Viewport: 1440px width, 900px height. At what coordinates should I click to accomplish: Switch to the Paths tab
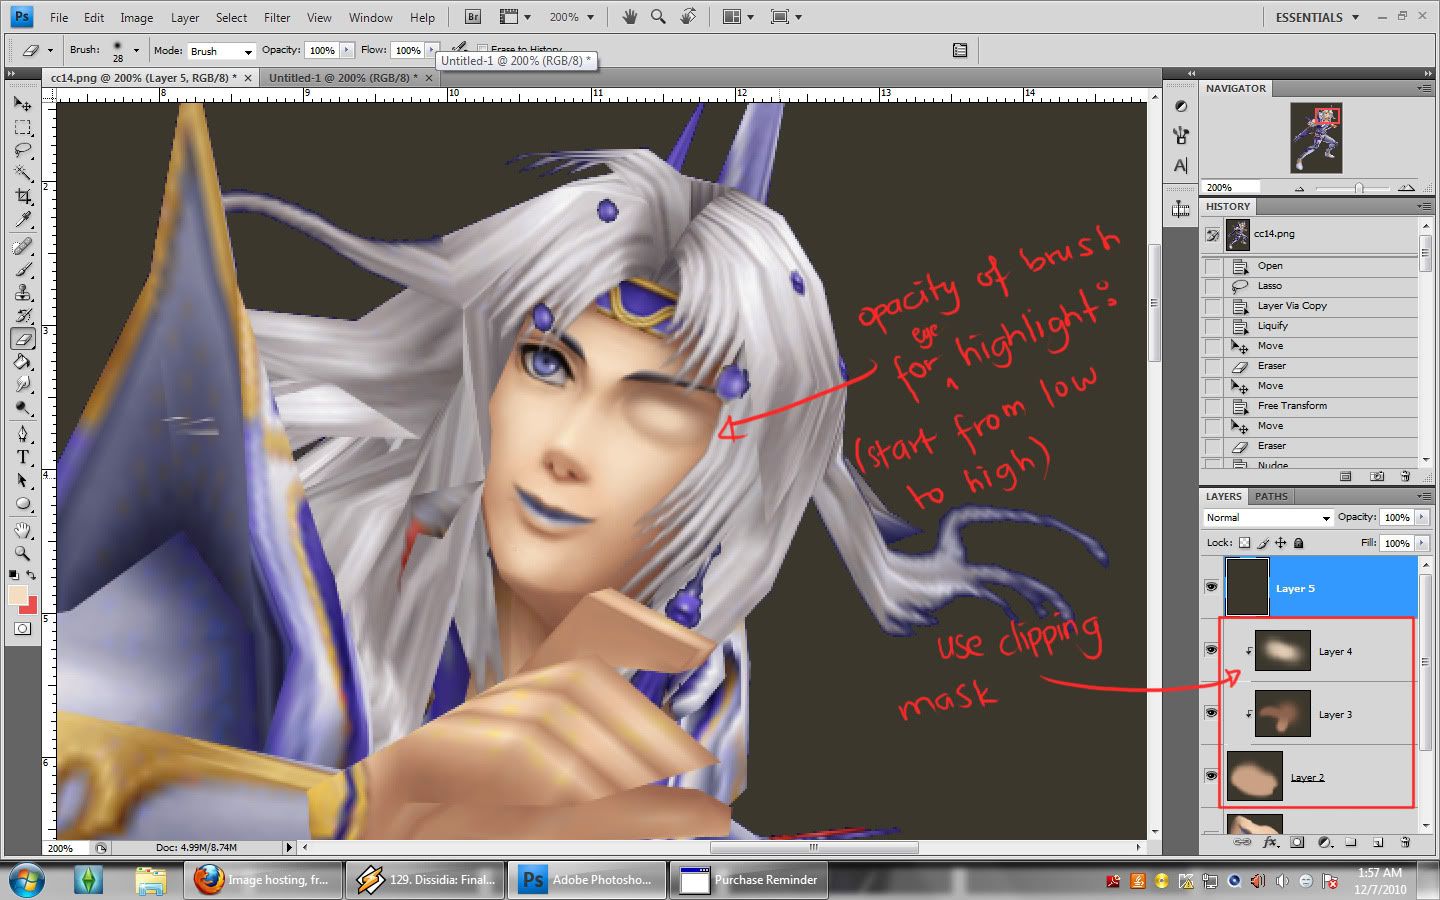click(x=1271, y=496)
